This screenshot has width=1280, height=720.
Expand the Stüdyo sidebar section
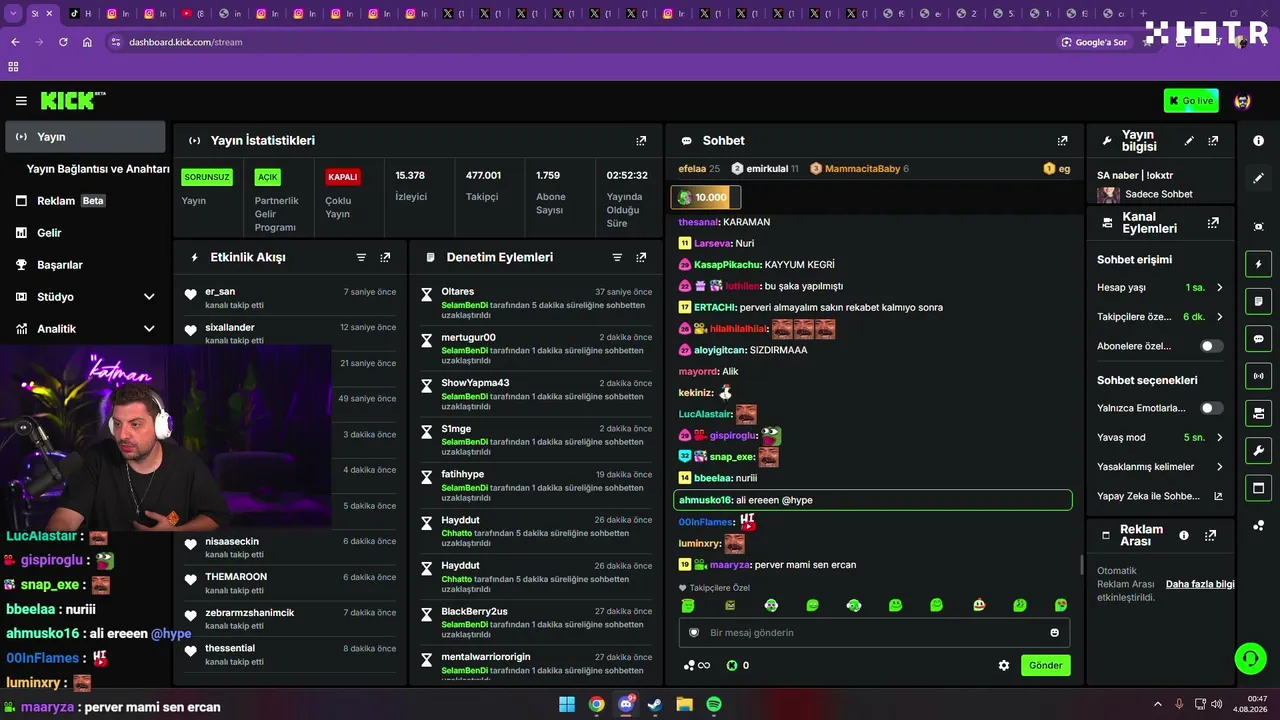[149, 297]
